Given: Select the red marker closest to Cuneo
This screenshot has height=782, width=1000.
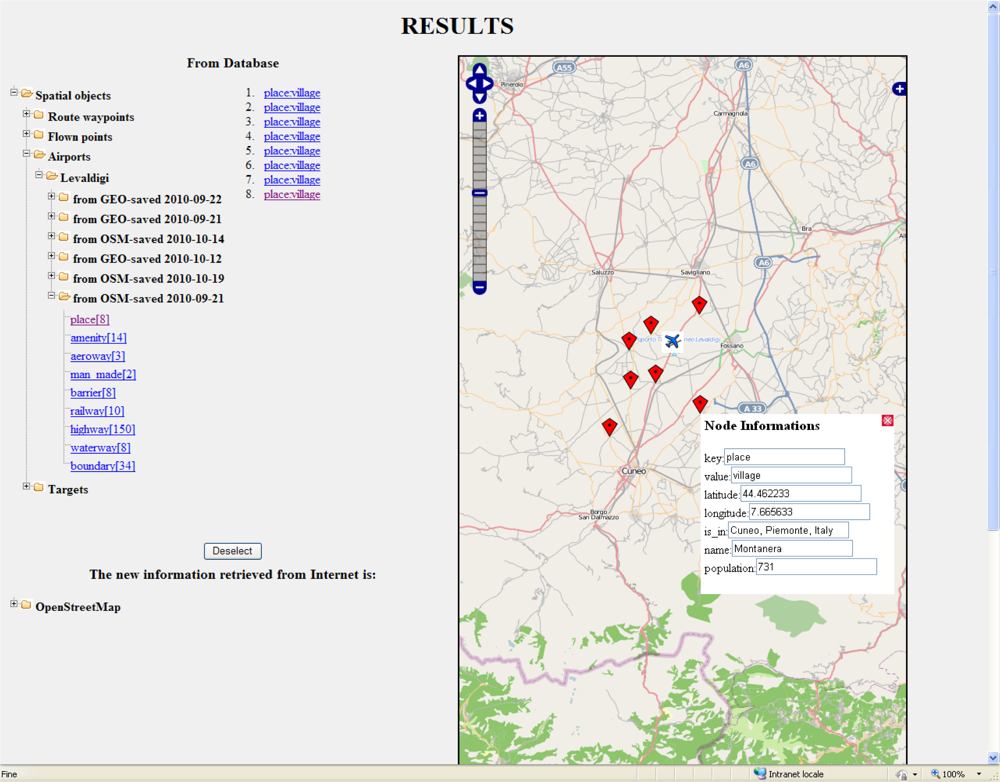Looking at the screenshot, I should (x=610, y=427).
